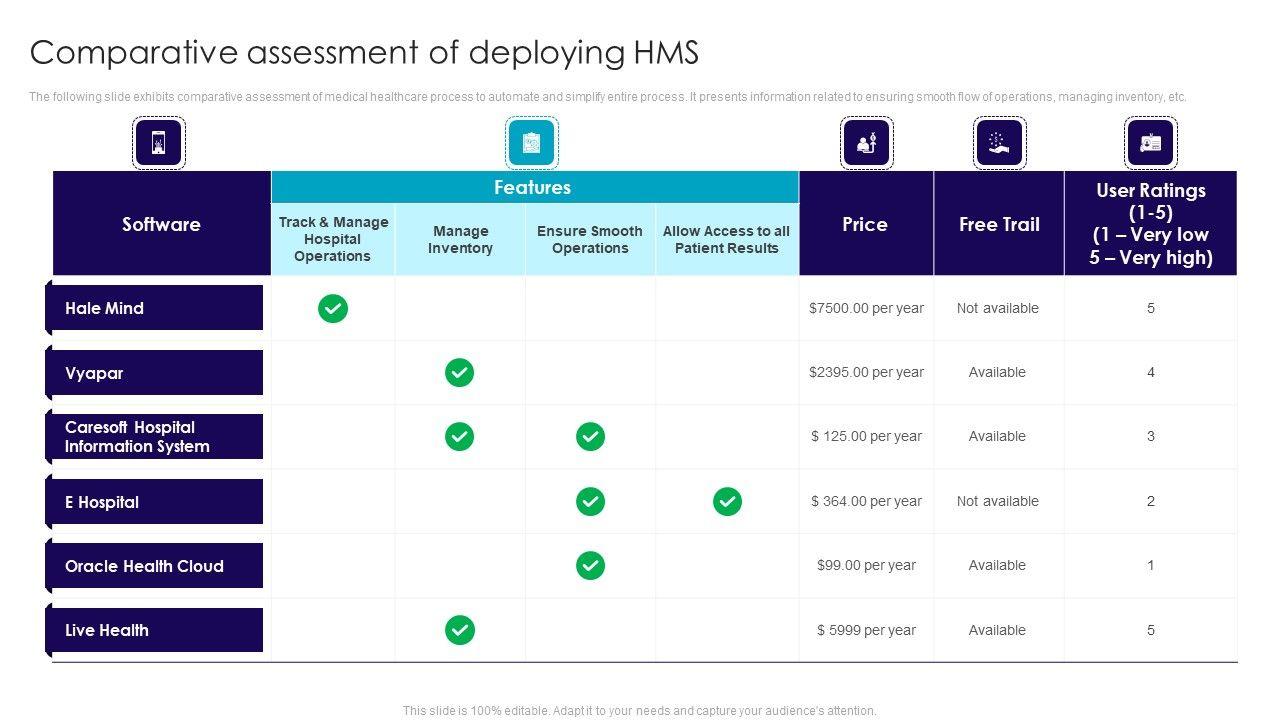Click the mobile phone icon above Software
The width and height of the screenshot is (1280, 720).
[x=159, y=143]
